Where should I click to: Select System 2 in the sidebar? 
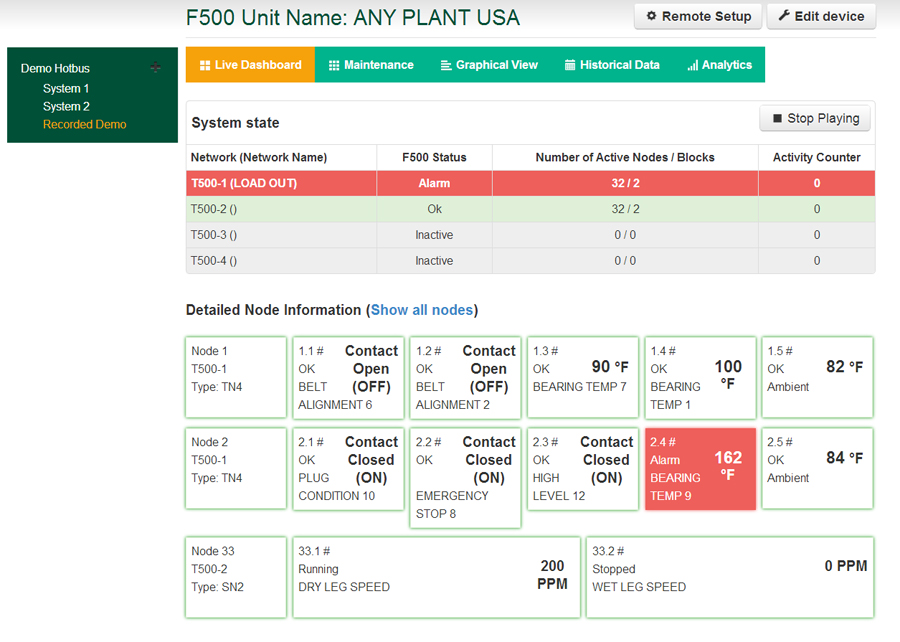[x=66, y=106]
